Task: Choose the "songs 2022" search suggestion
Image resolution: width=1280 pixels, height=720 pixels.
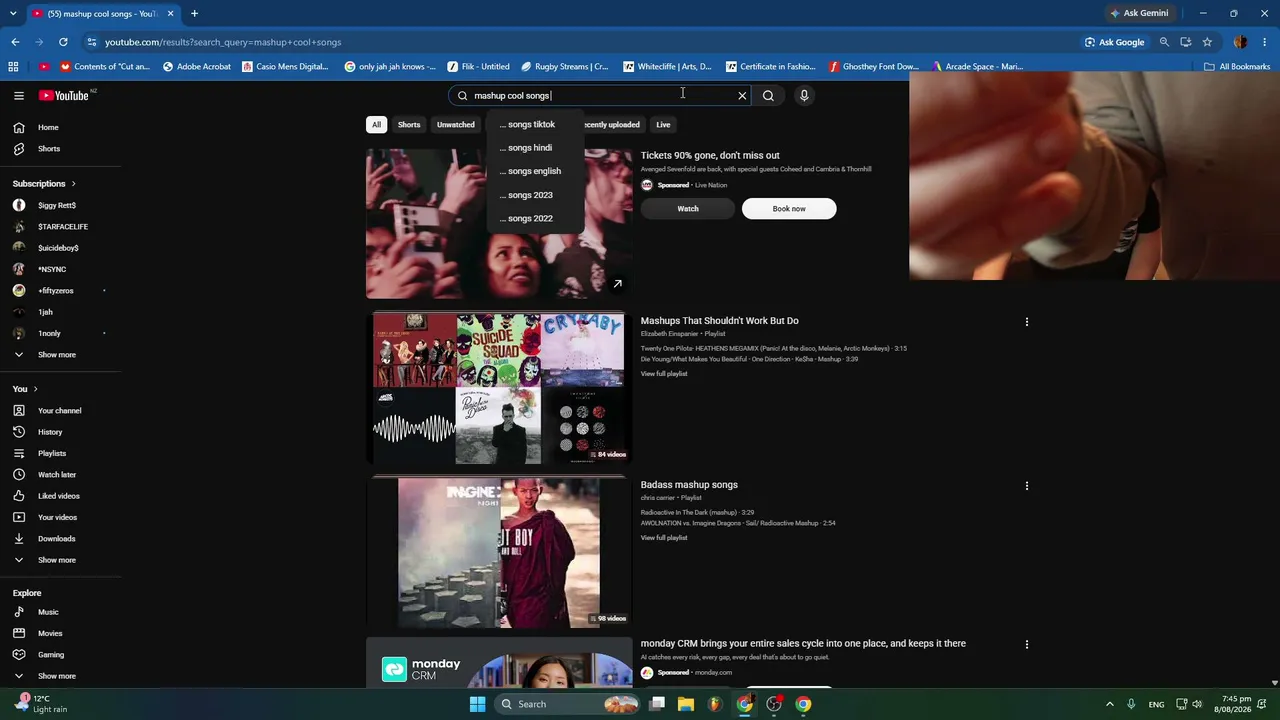Action: tap(535, 218)
